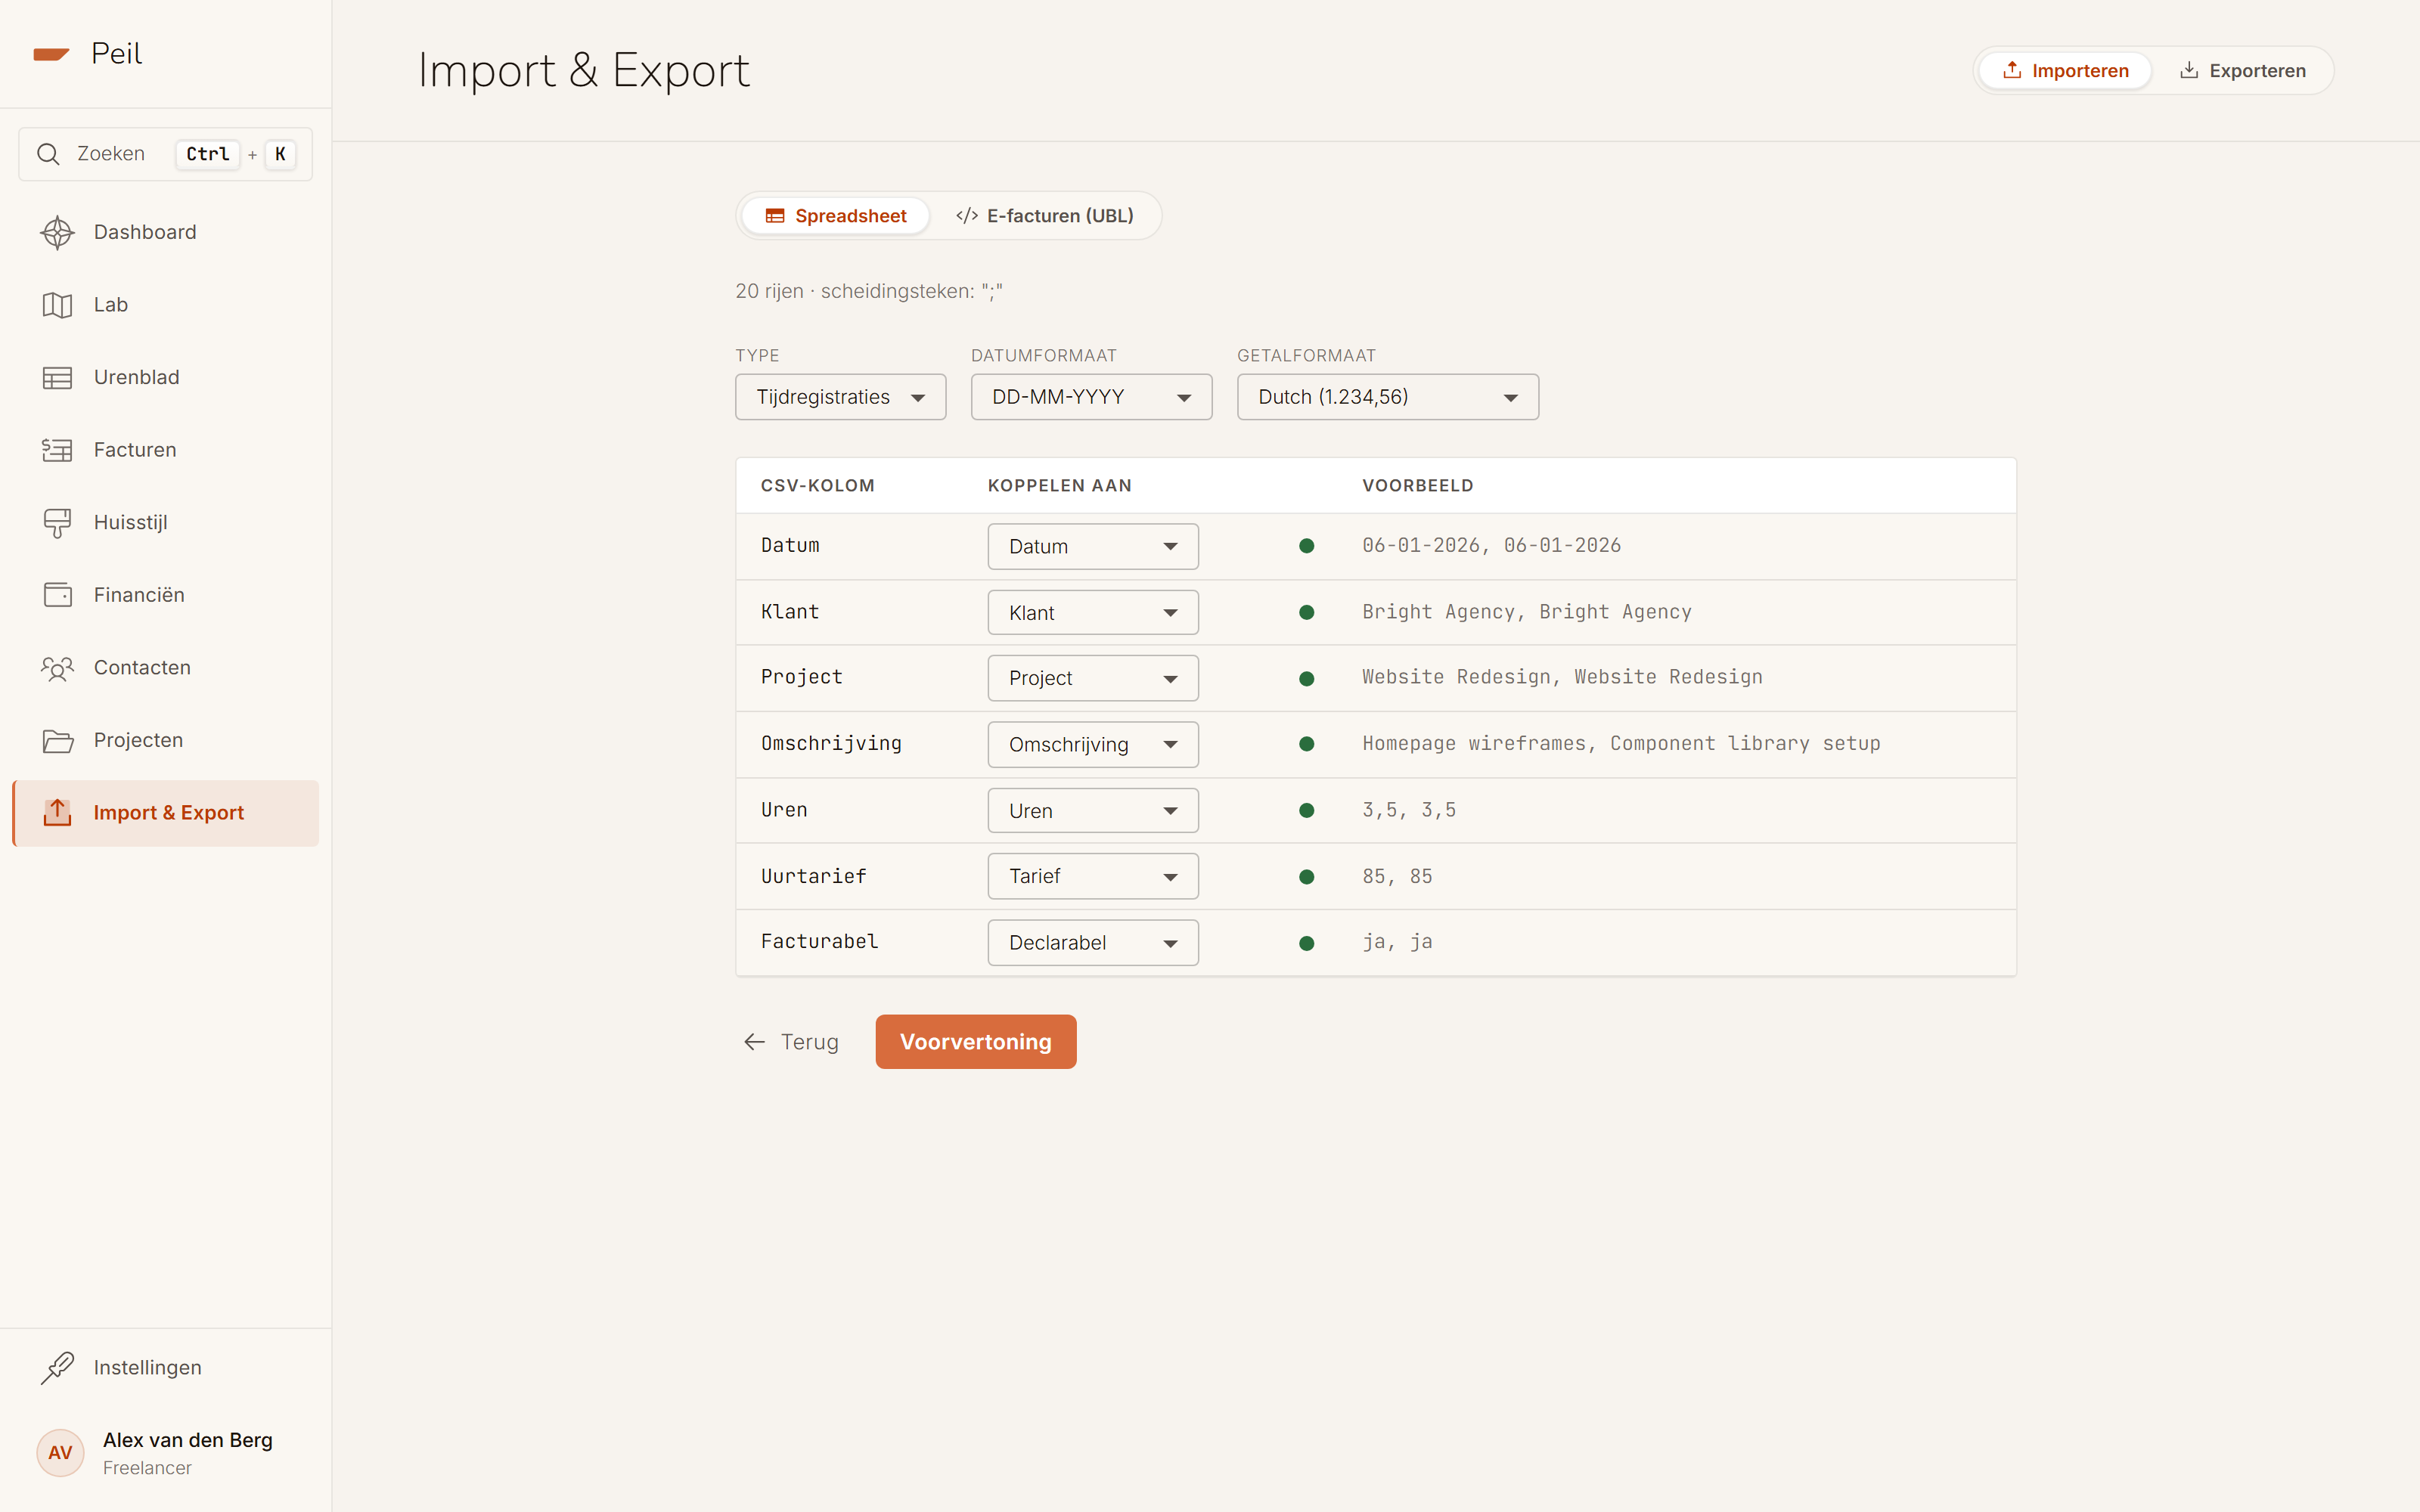The width and height of the screenshot is (2420, 1512).
Task: Open Huisstijl via its paint roller icon
Action: tap(57, 523)
